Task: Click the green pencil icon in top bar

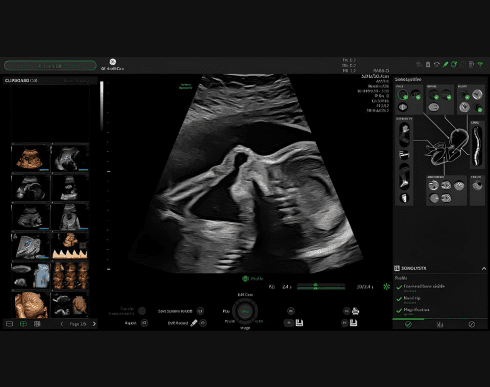Action: 445,64
